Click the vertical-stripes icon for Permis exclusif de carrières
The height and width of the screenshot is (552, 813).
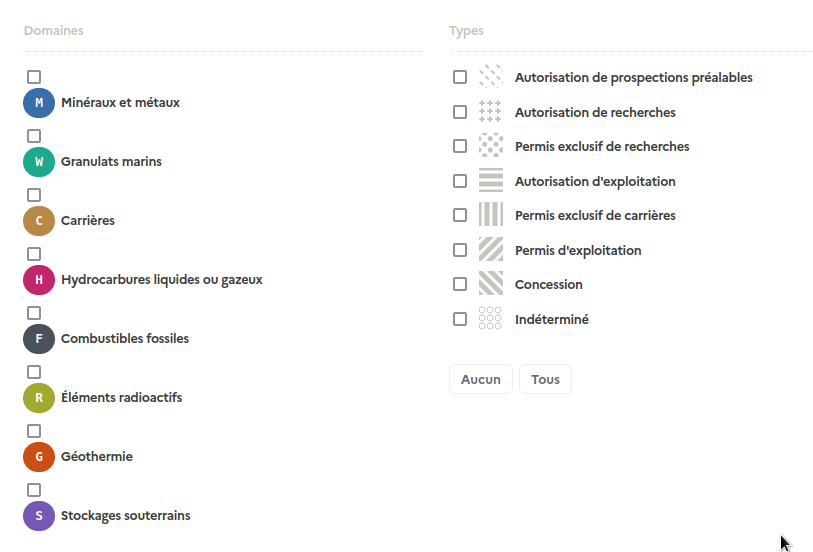tap(490, 215)
